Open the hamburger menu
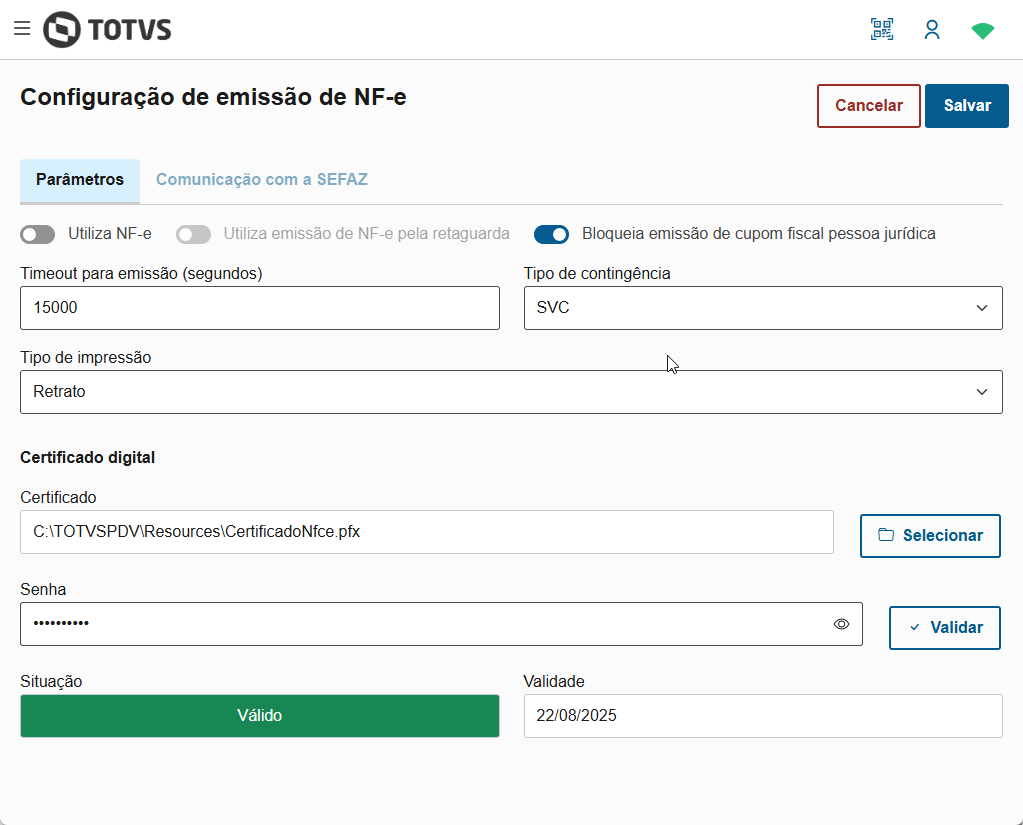Image resolution: width=1023 pixels, height=825 pixels. (22, 29)
